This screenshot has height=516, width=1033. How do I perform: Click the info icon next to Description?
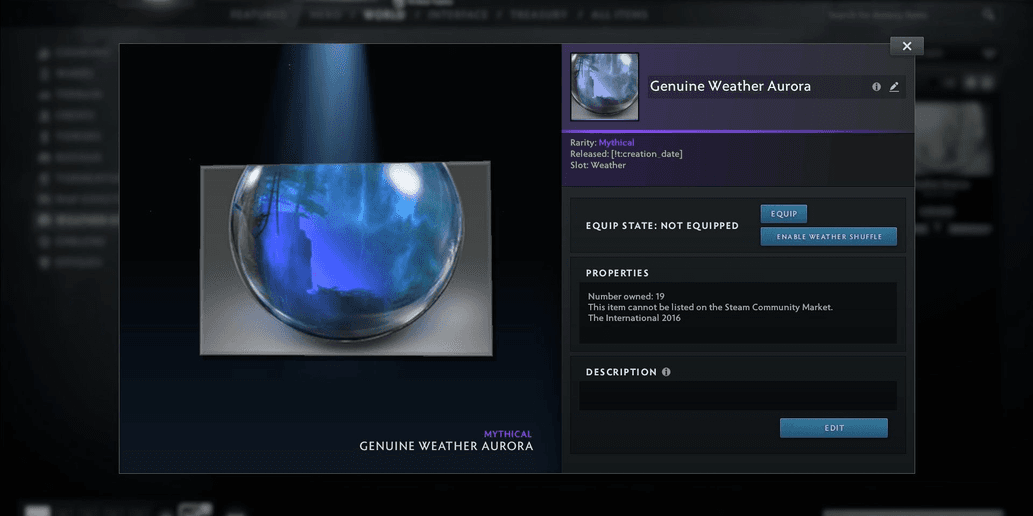[x=666, y=372]
